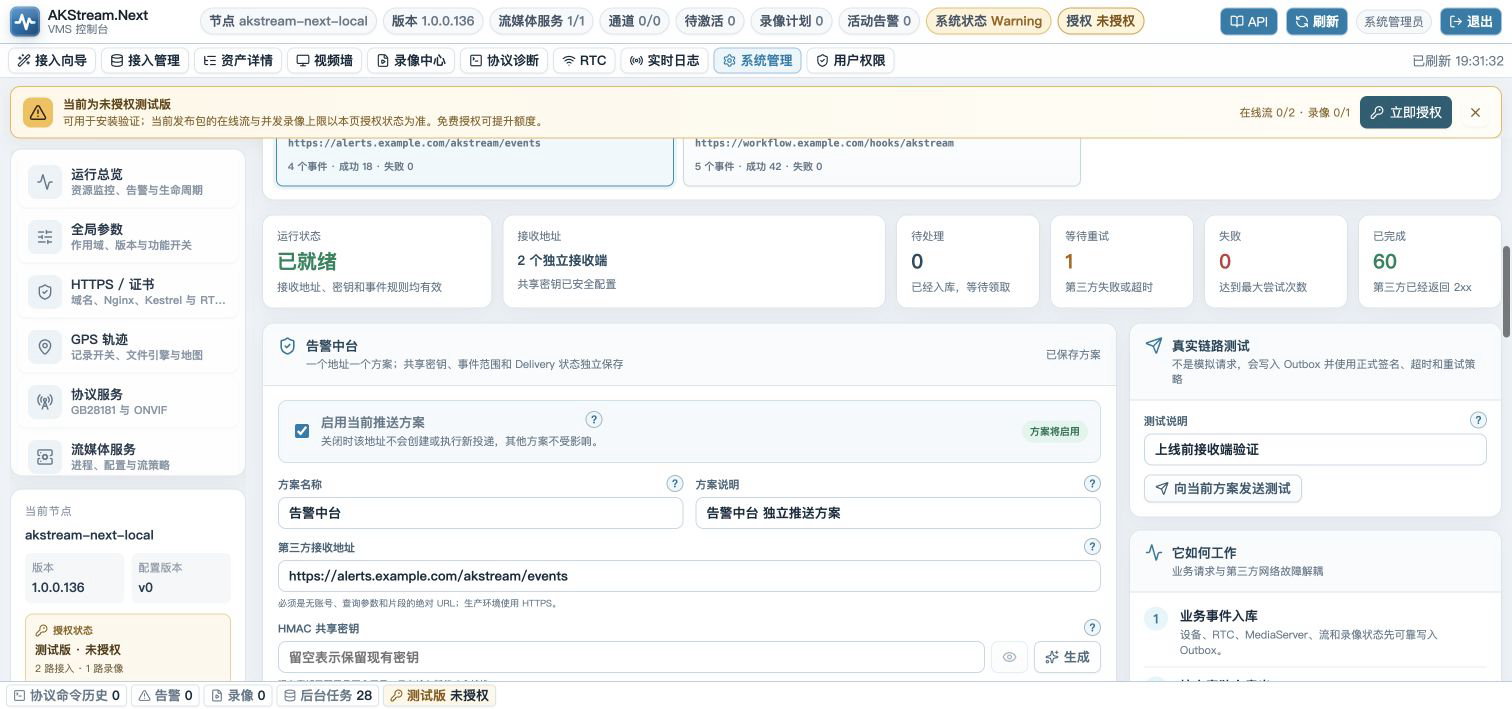
Task: Click the 告警中台 shield header icon
Action: [x=287, y=346]
